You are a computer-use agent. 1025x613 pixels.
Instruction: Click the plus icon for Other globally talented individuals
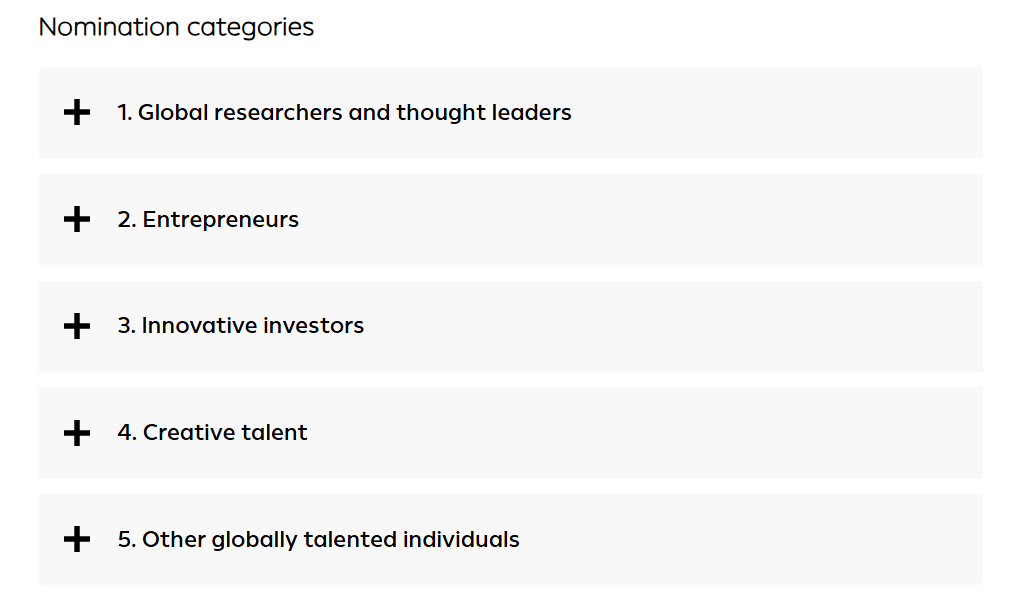click(x=76, y=539)
